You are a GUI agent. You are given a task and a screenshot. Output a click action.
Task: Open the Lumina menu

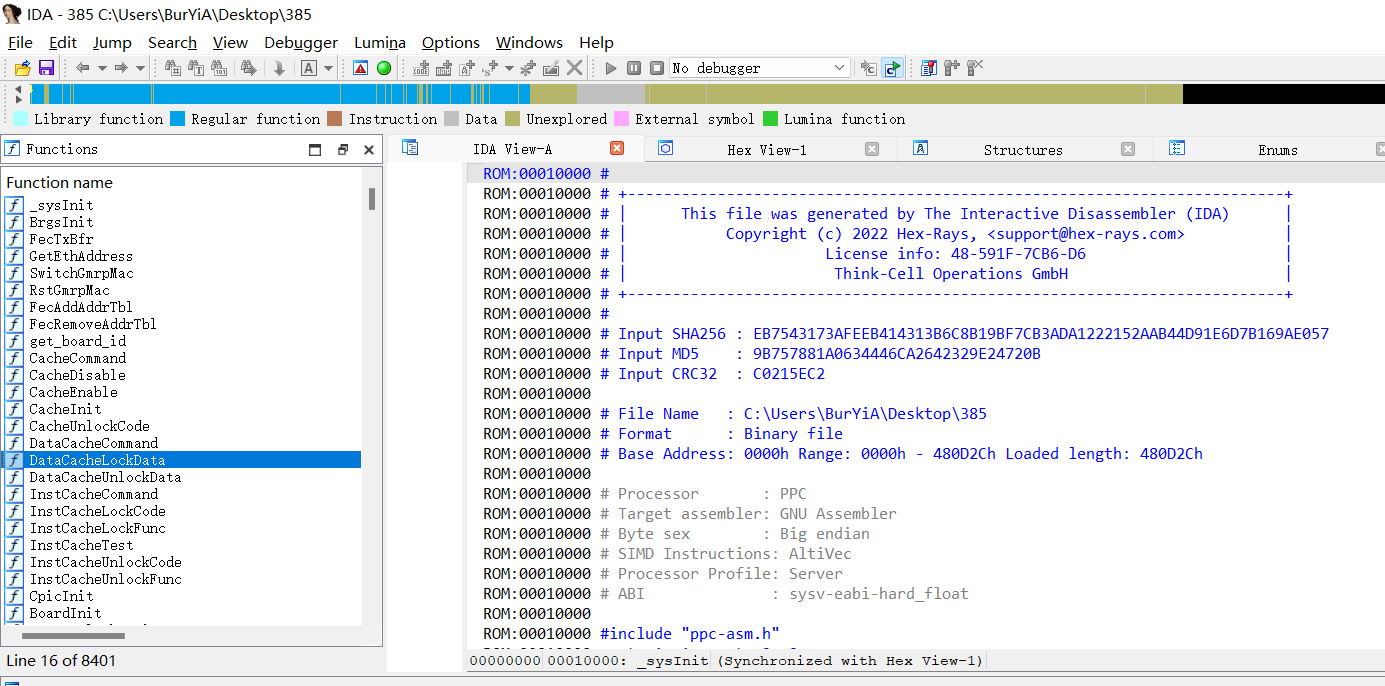(379, 43)
